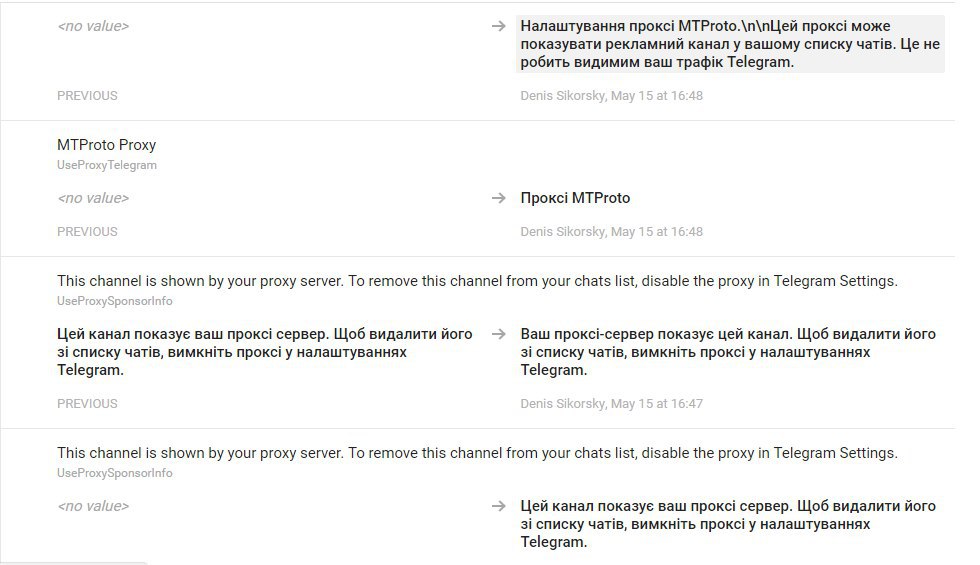980x565 pixels.
Task: Click PREVIOUS below the highlighted 'Налаштування проксі' translation
Action: click(x=87, y=96)
